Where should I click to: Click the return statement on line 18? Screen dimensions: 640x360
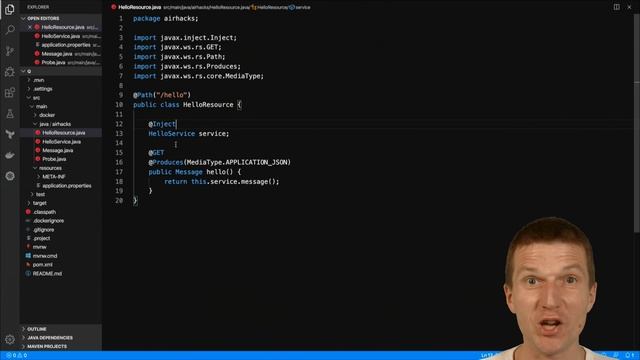[222, 181]
